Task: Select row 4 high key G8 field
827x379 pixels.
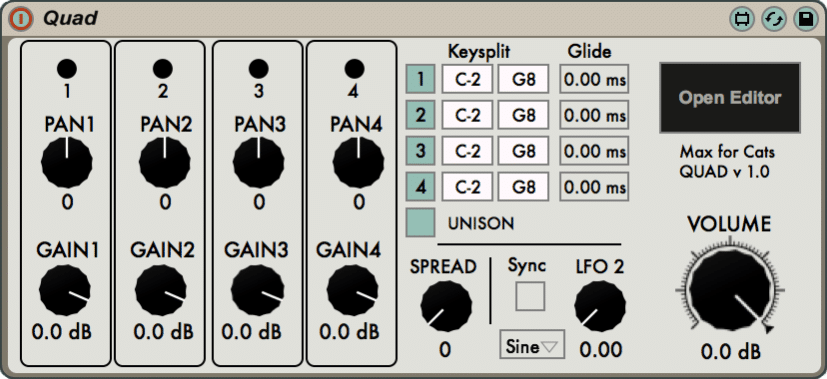Action: [524, 187]
